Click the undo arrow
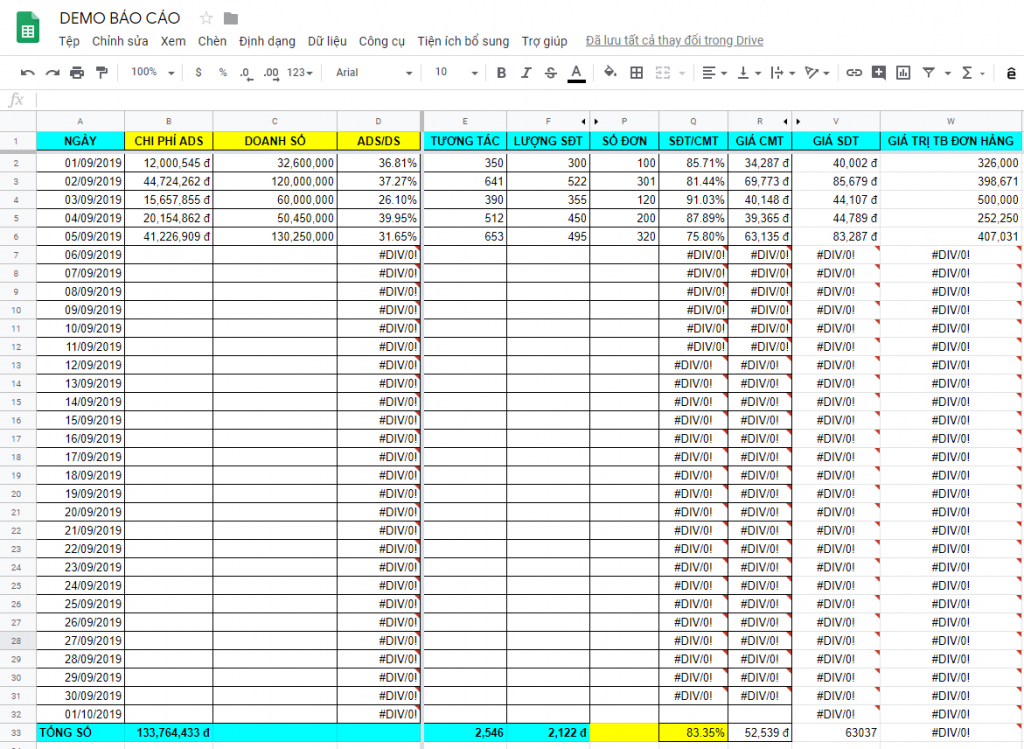The image size is (1024, 749). [x=27, y=72]
